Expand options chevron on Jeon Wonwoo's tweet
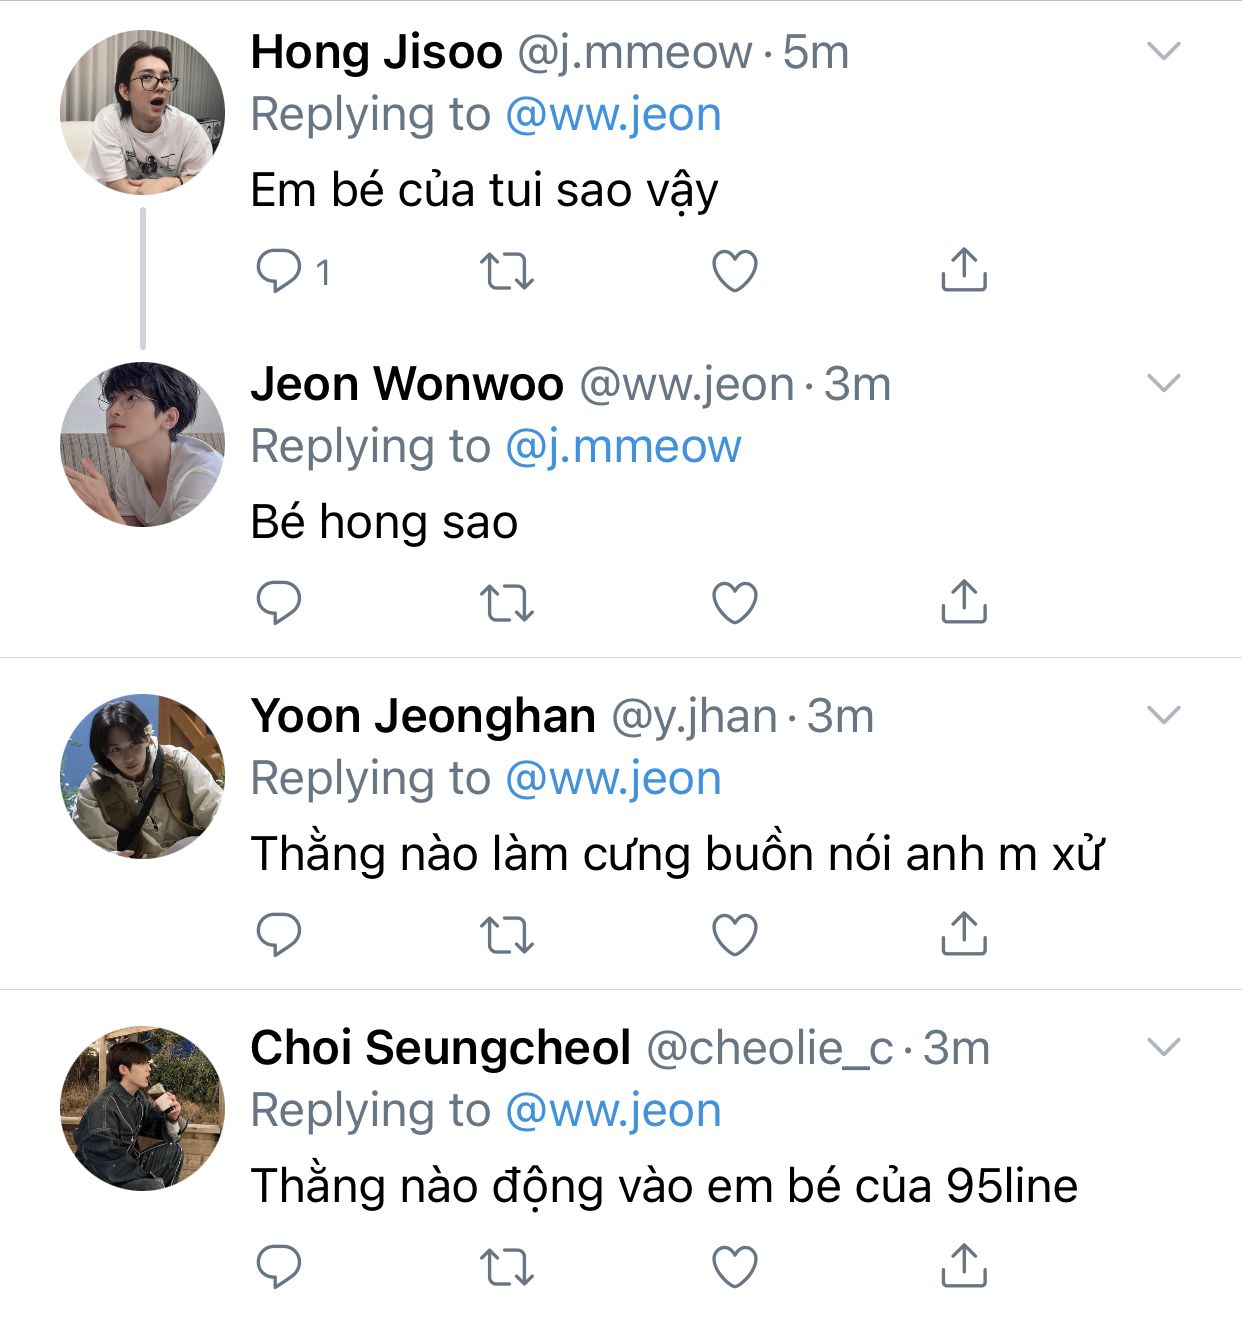The height and width of the screenshot is (1318, 1242). [1164, 383]
